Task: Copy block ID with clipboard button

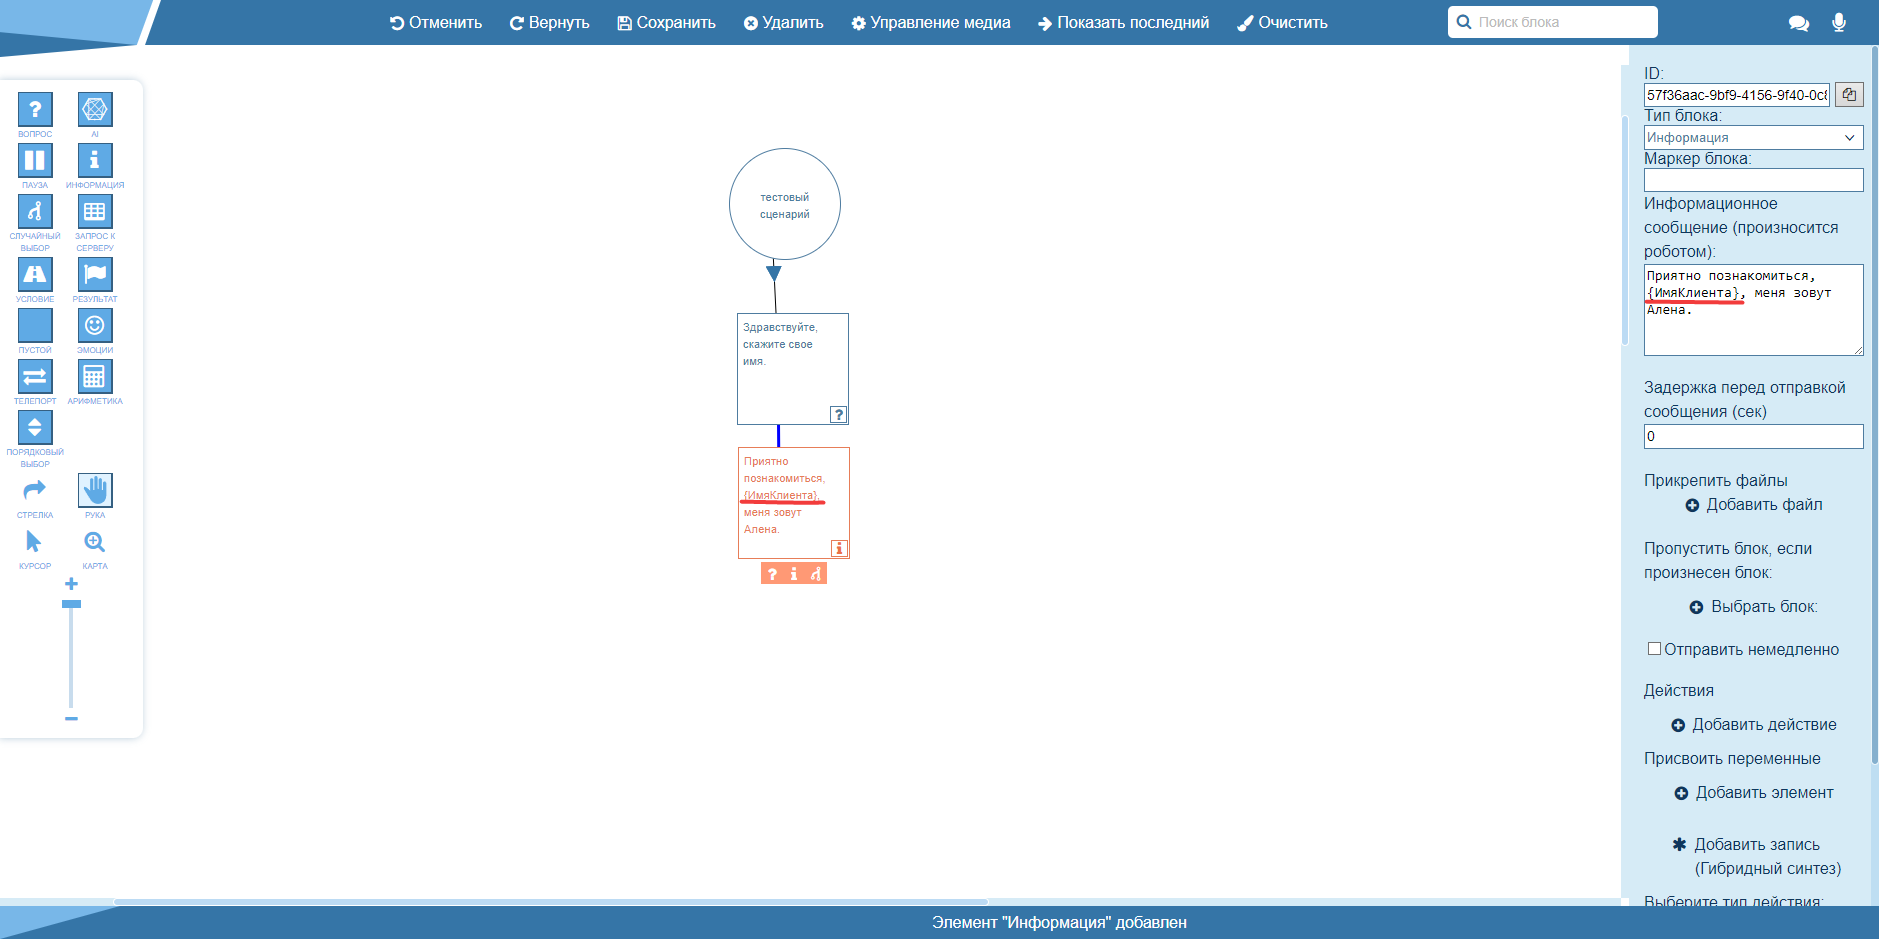Action: point(1849,95)
